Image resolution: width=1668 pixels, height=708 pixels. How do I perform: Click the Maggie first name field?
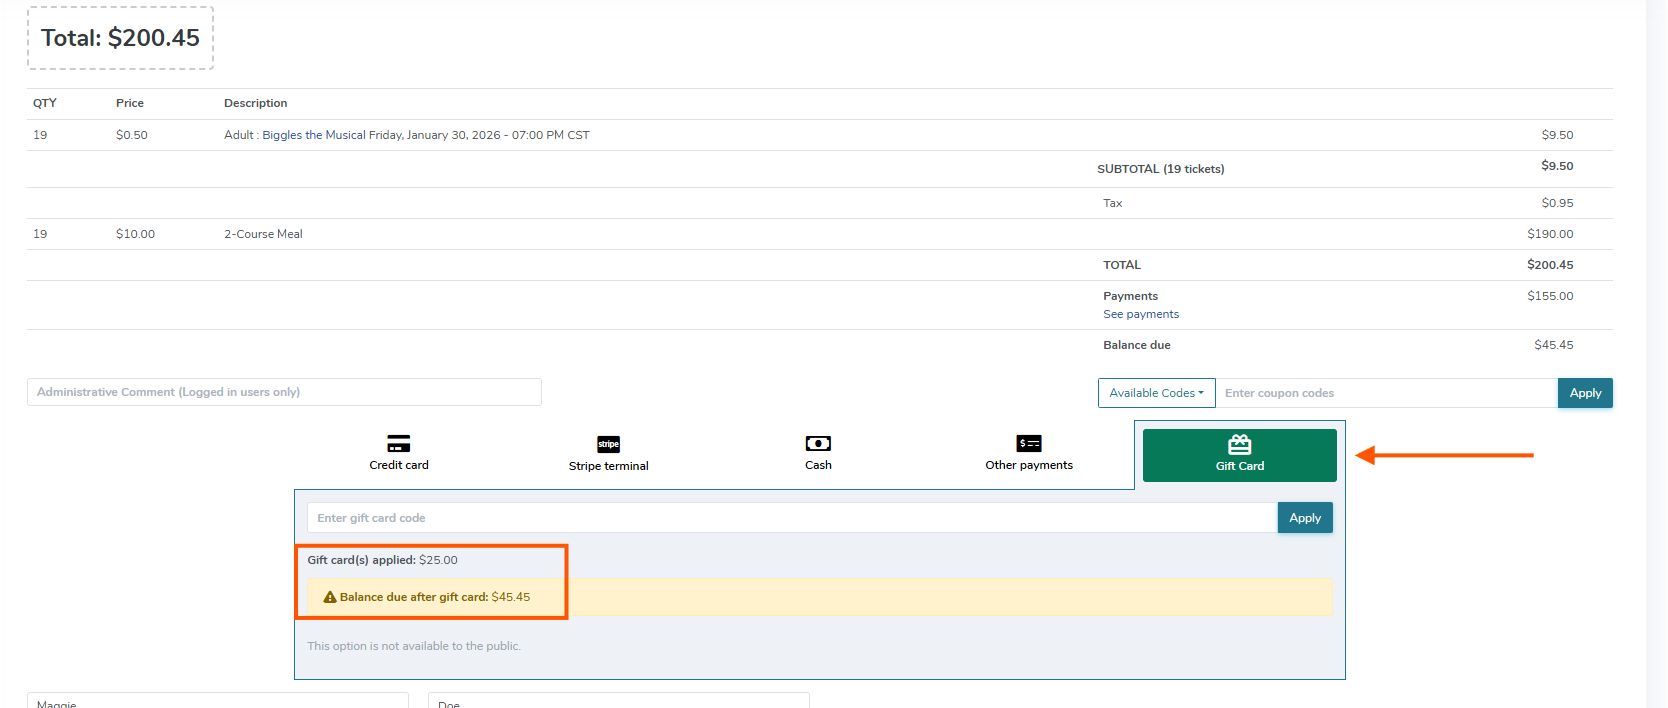pos(218,700)
